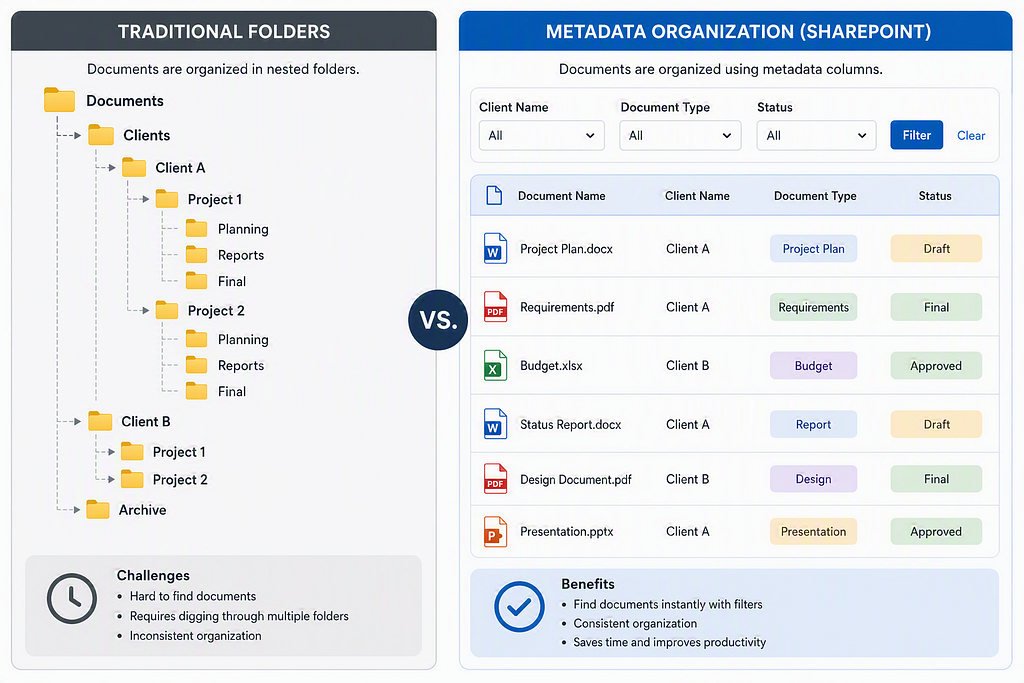Expand arrow for Project 2 under Client A

(x=146, y=310)
